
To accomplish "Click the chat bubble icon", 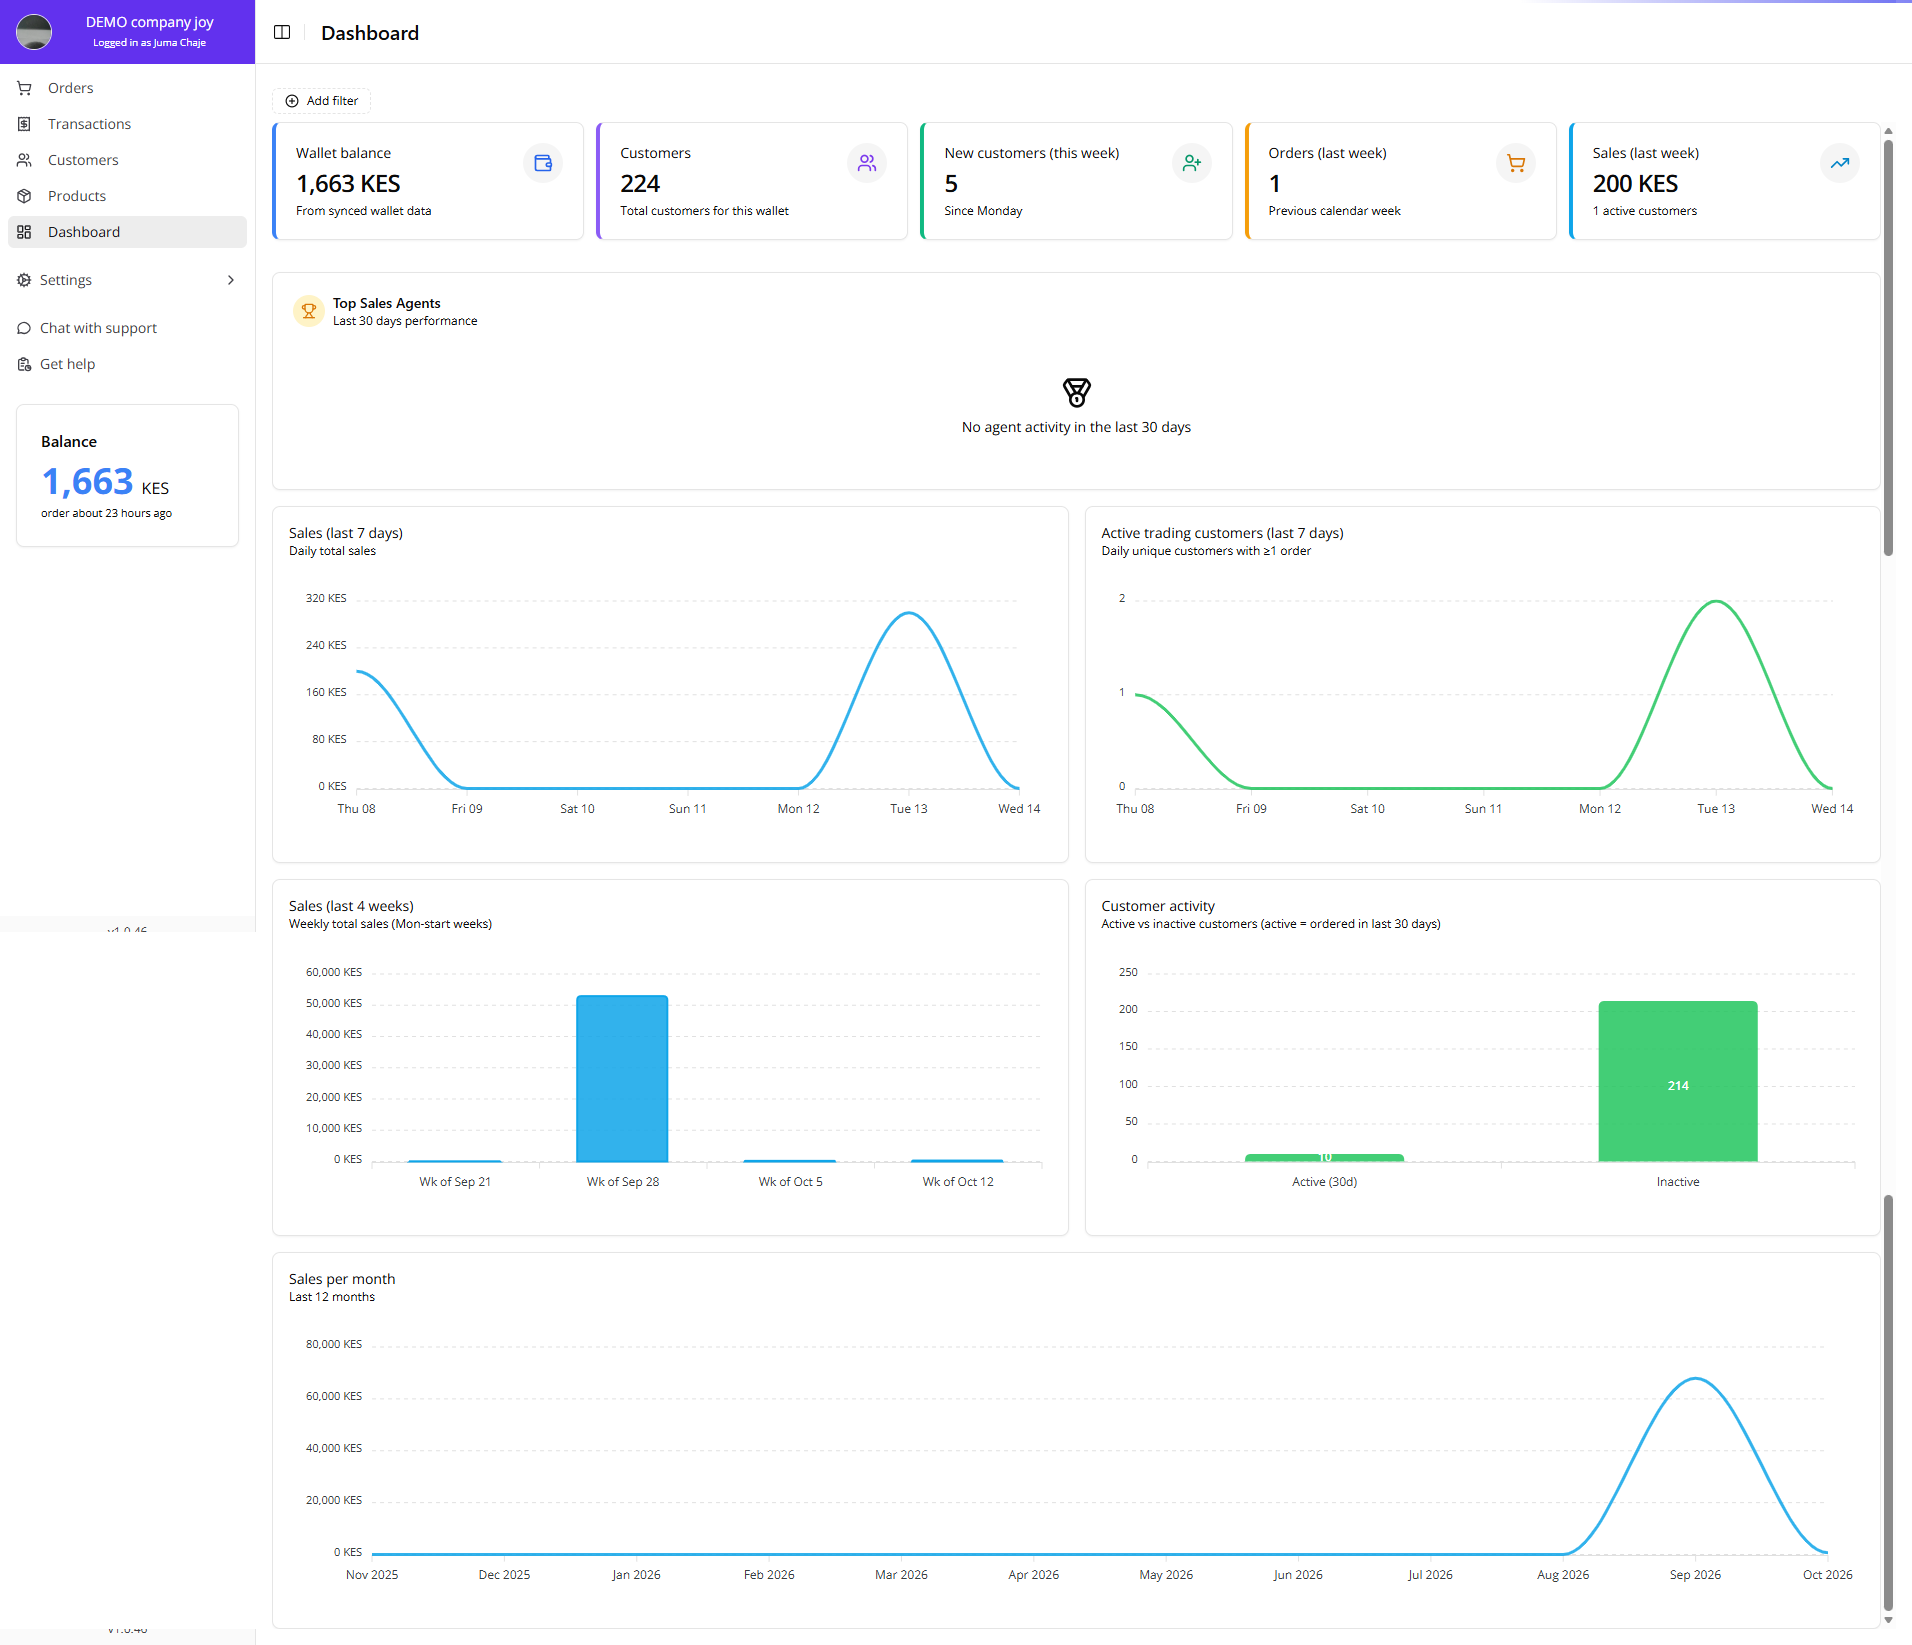I will (x=24, y=328).
